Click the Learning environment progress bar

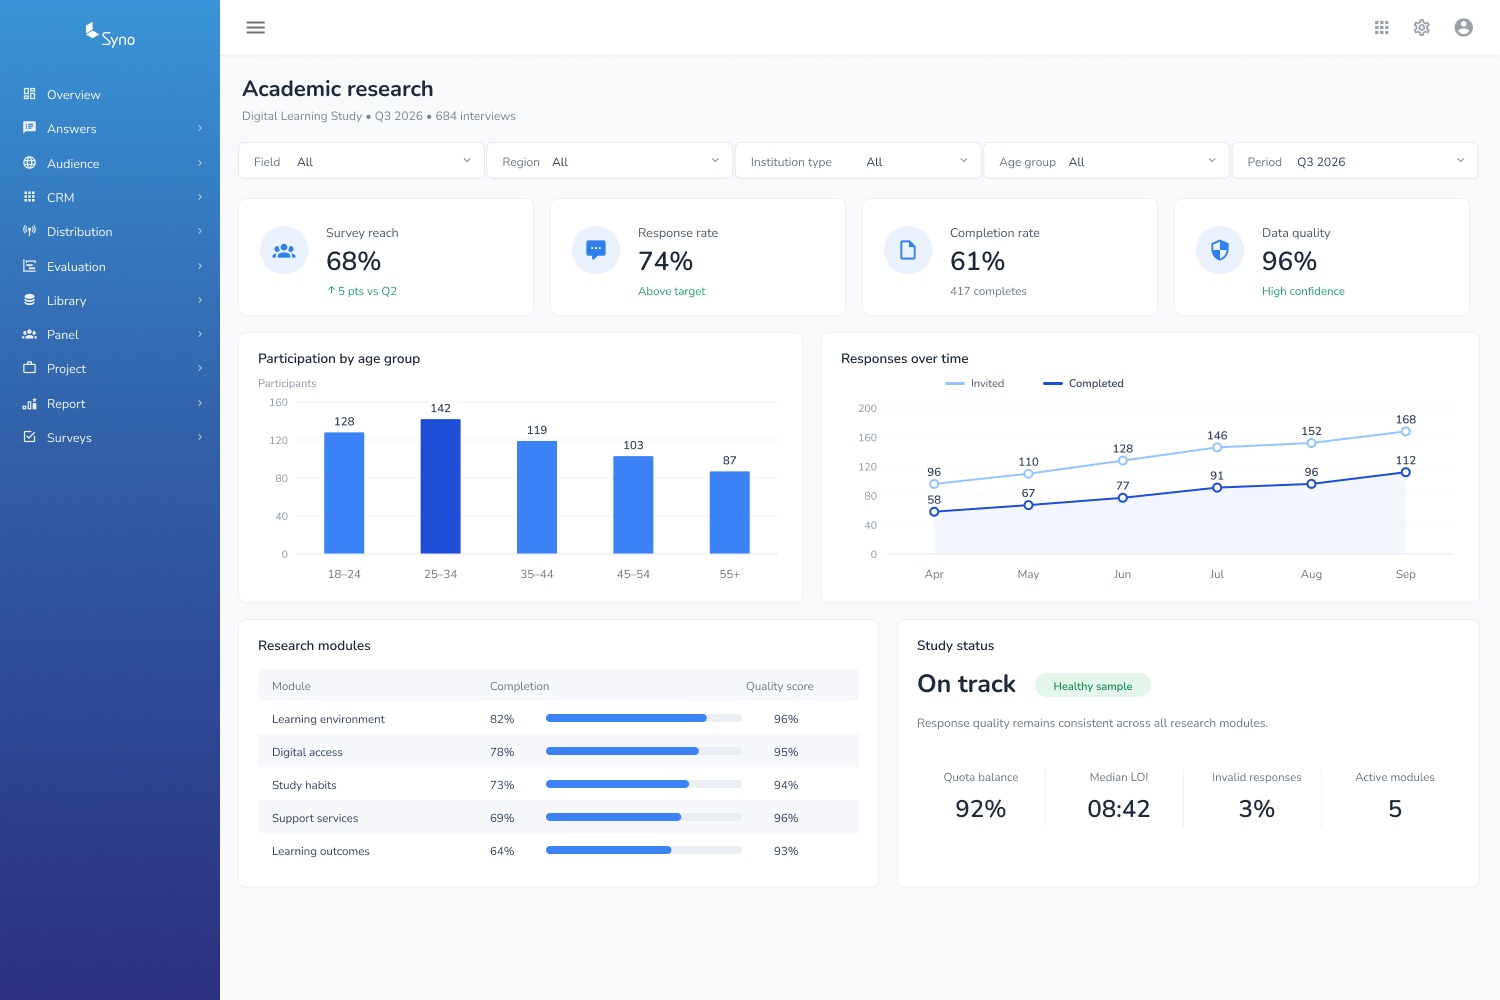(644, 718)
